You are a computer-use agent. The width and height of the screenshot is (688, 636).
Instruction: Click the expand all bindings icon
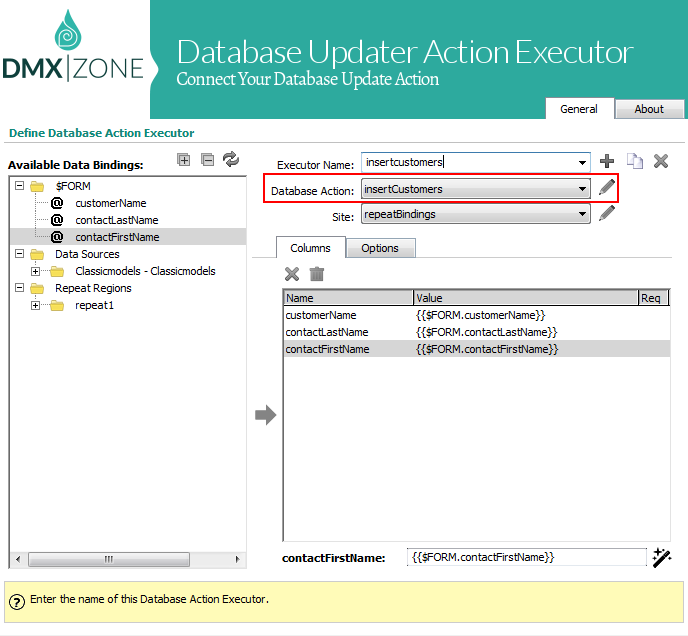[x=183, y=160]
